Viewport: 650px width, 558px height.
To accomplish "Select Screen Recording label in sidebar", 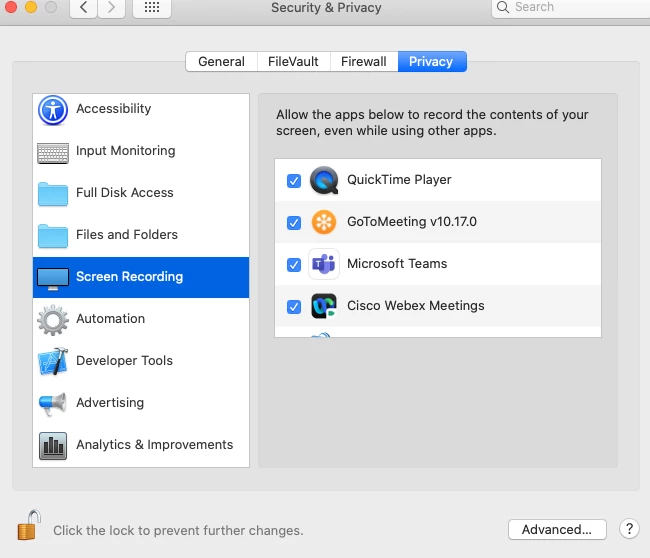I will tap(129, 277).
